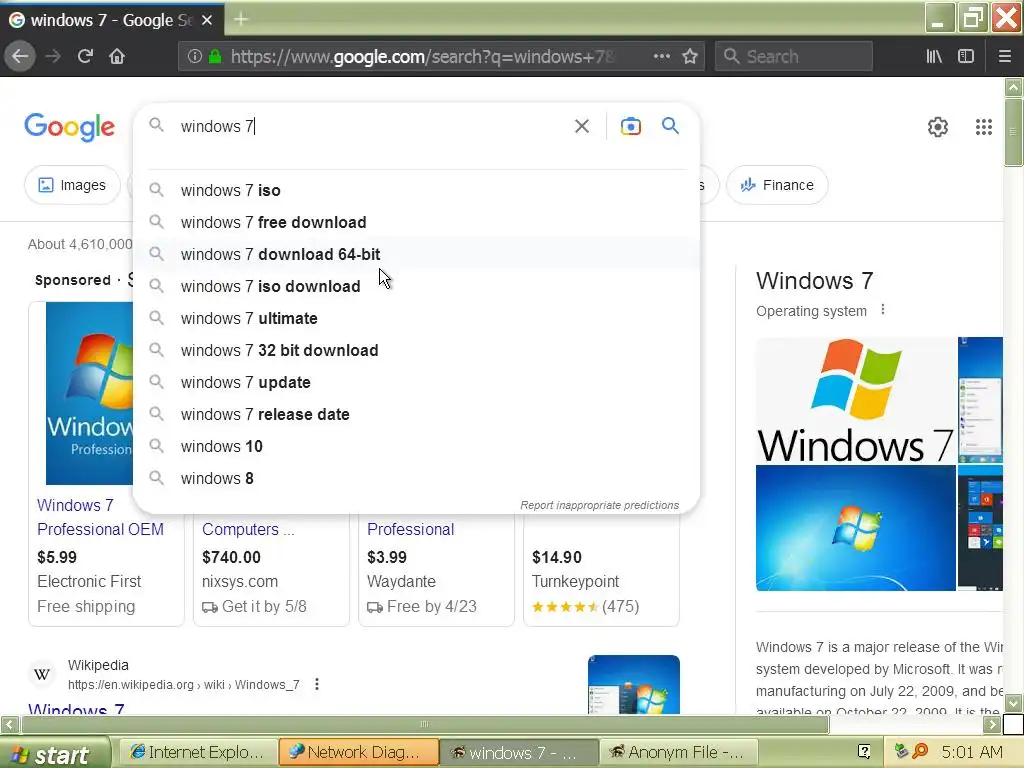The width and height of the screenshot is (1024, 768).
Task: Switch to Internet Explorer taskbar item
Action: pyautogui.click(x=197, y=752)
